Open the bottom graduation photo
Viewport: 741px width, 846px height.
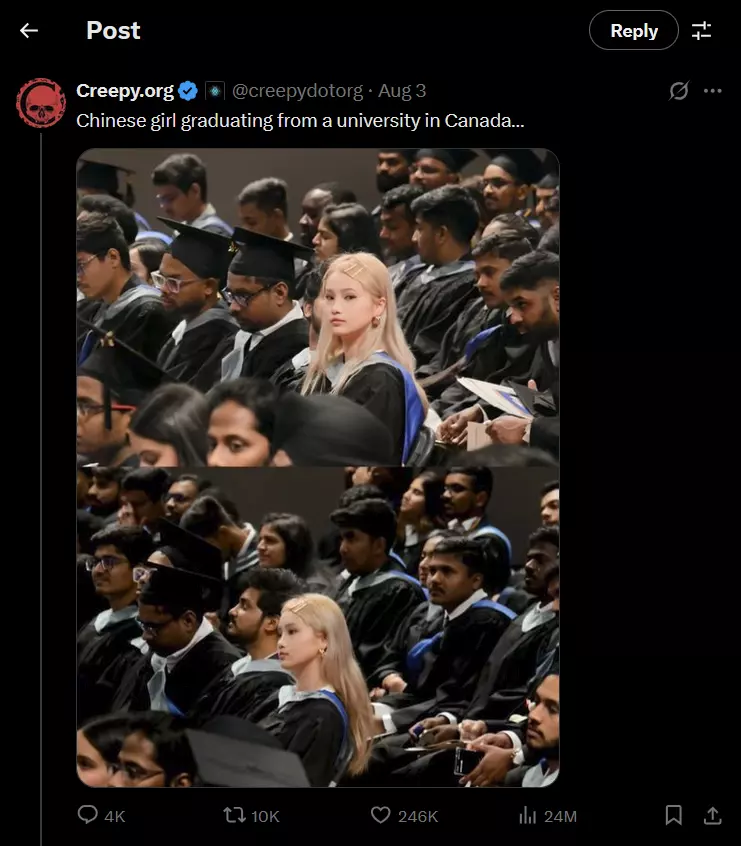point(318,627)
